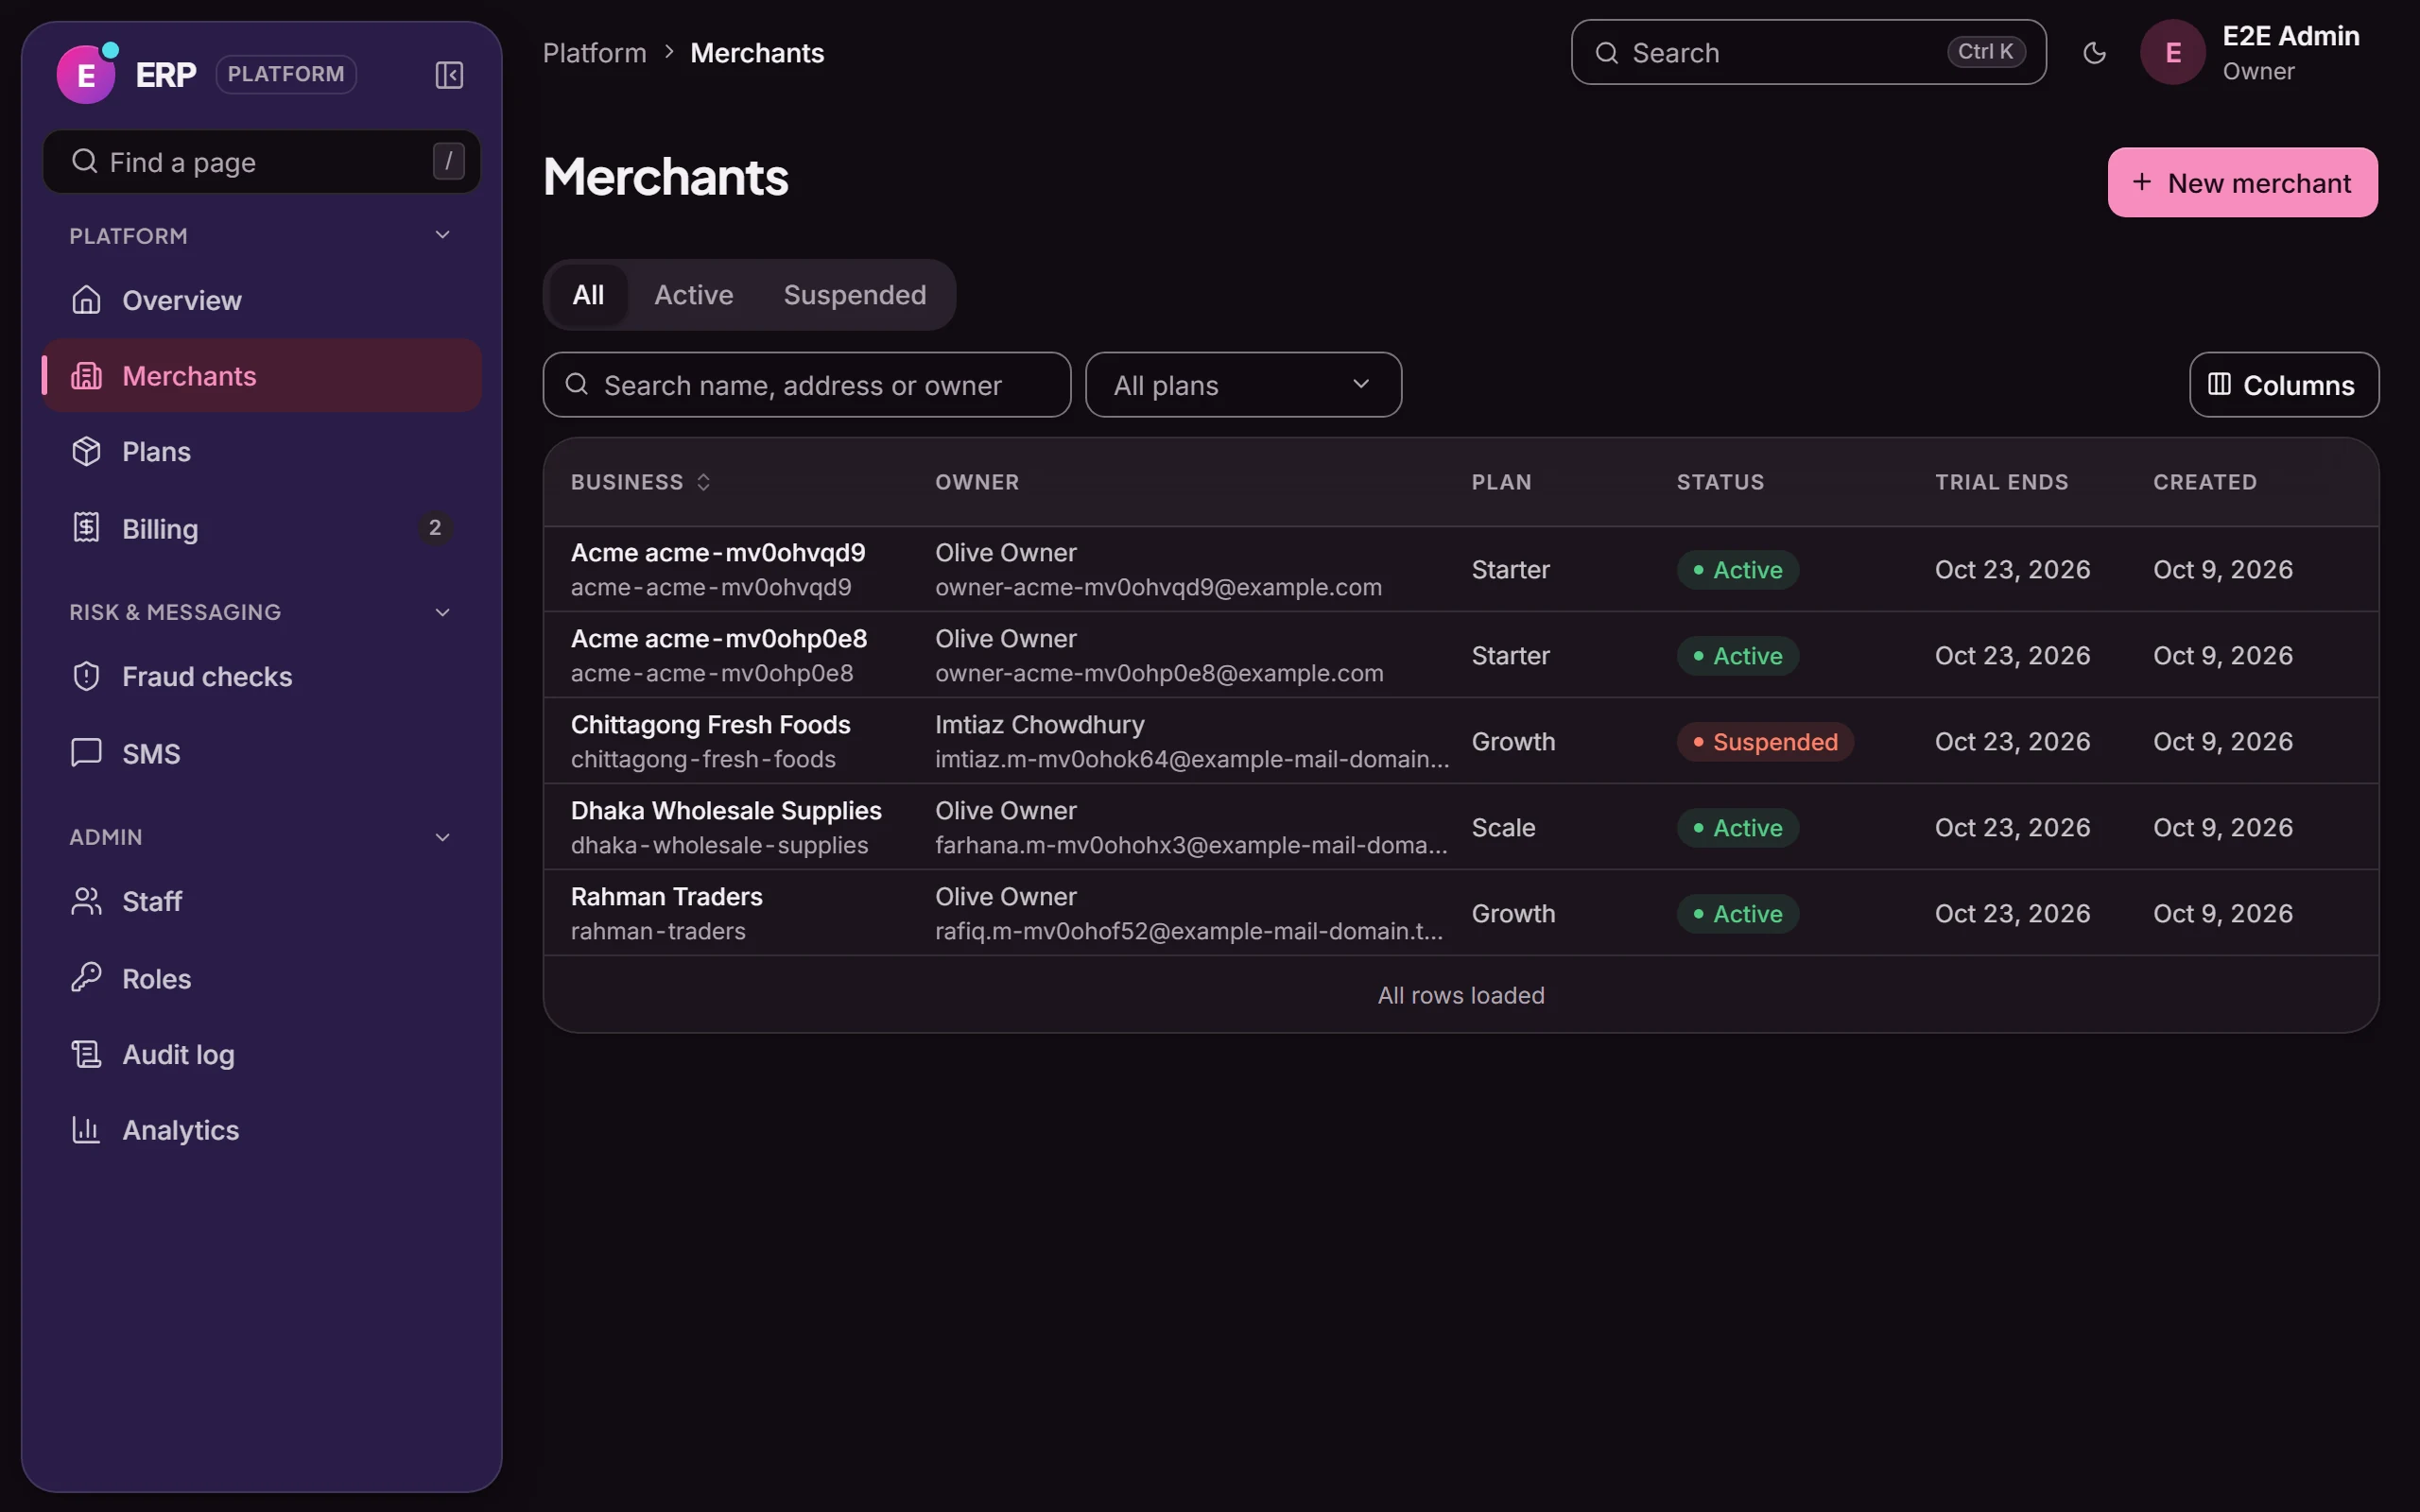The image size is (2420, 1512).
Task: Click the Roles key icon
Action: tap(87, 978)
